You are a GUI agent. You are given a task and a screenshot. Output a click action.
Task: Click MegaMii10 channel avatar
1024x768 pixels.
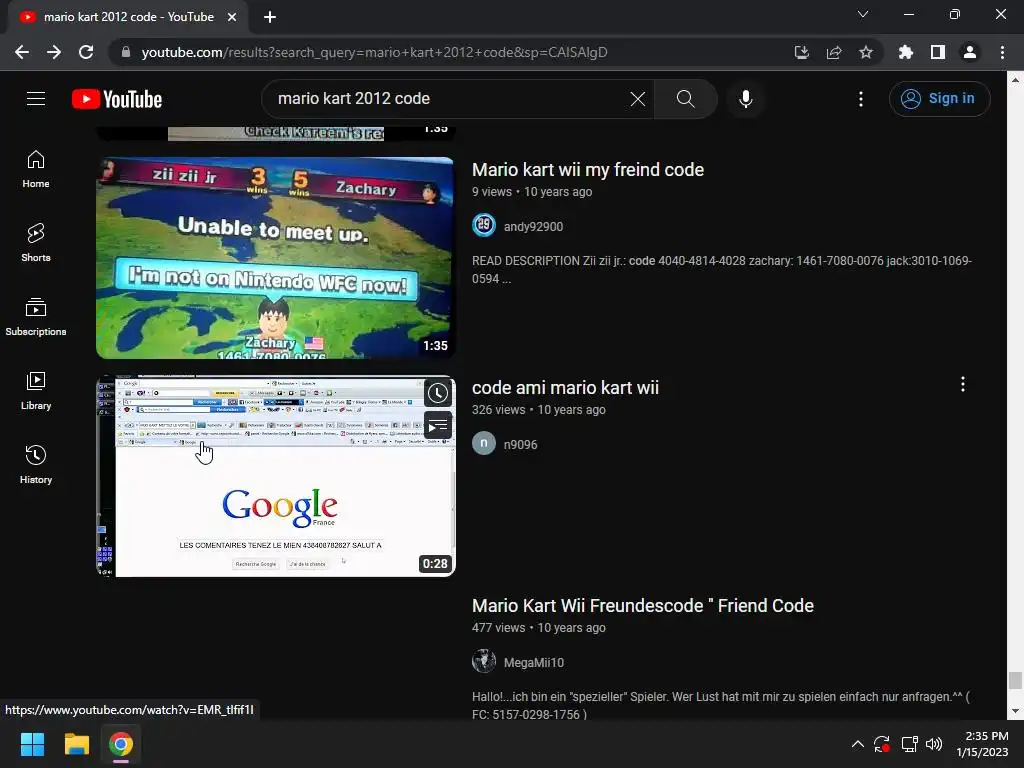484,662
